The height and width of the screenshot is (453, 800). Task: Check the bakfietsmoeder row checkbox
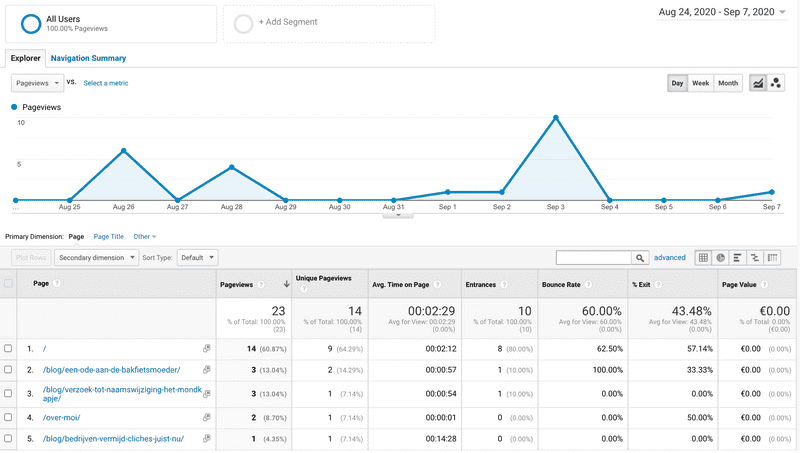8,369
